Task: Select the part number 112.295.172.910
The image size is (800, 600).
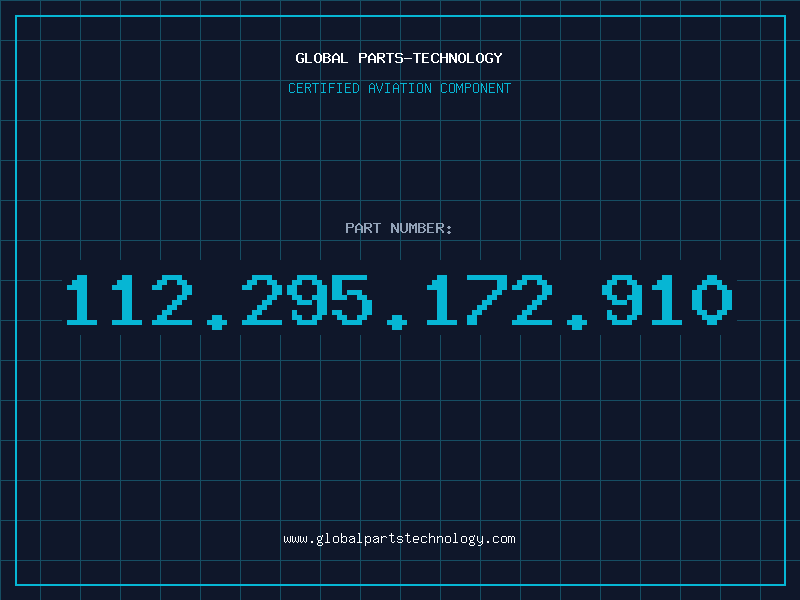Action: coord(399,301)
